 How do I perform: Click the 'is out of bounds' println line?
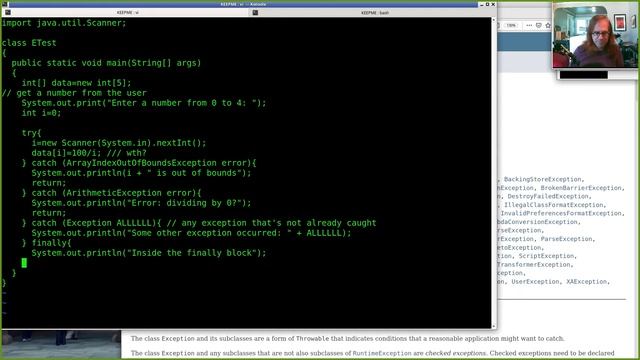141,173
